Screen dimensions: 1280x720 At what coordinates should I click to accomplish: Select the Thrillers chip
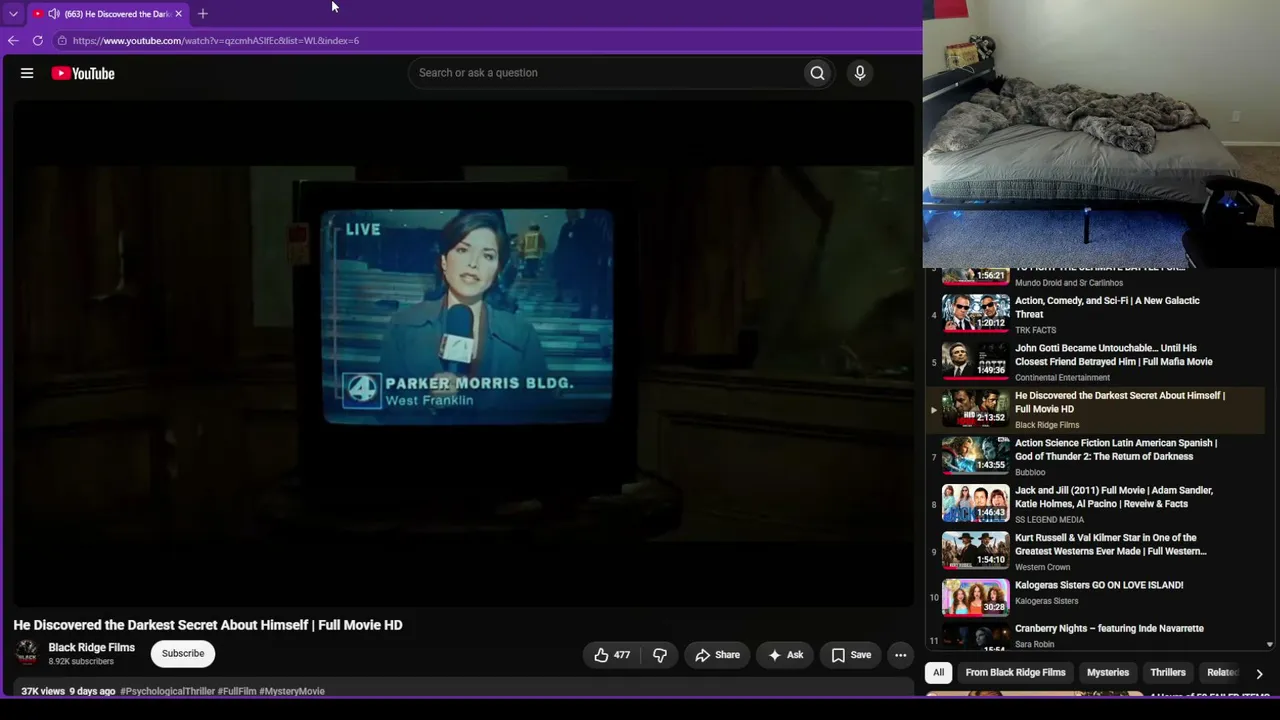1168,673
